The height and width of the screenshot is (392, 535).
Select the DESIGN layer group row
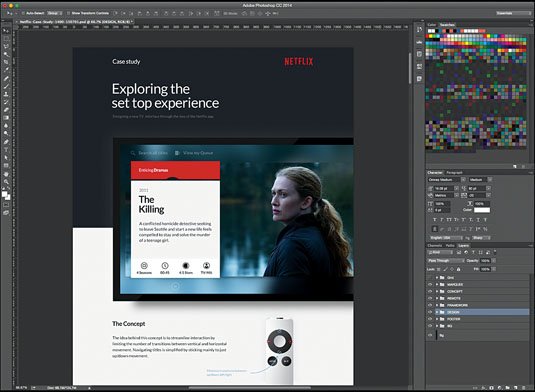(x=481, y=312)
